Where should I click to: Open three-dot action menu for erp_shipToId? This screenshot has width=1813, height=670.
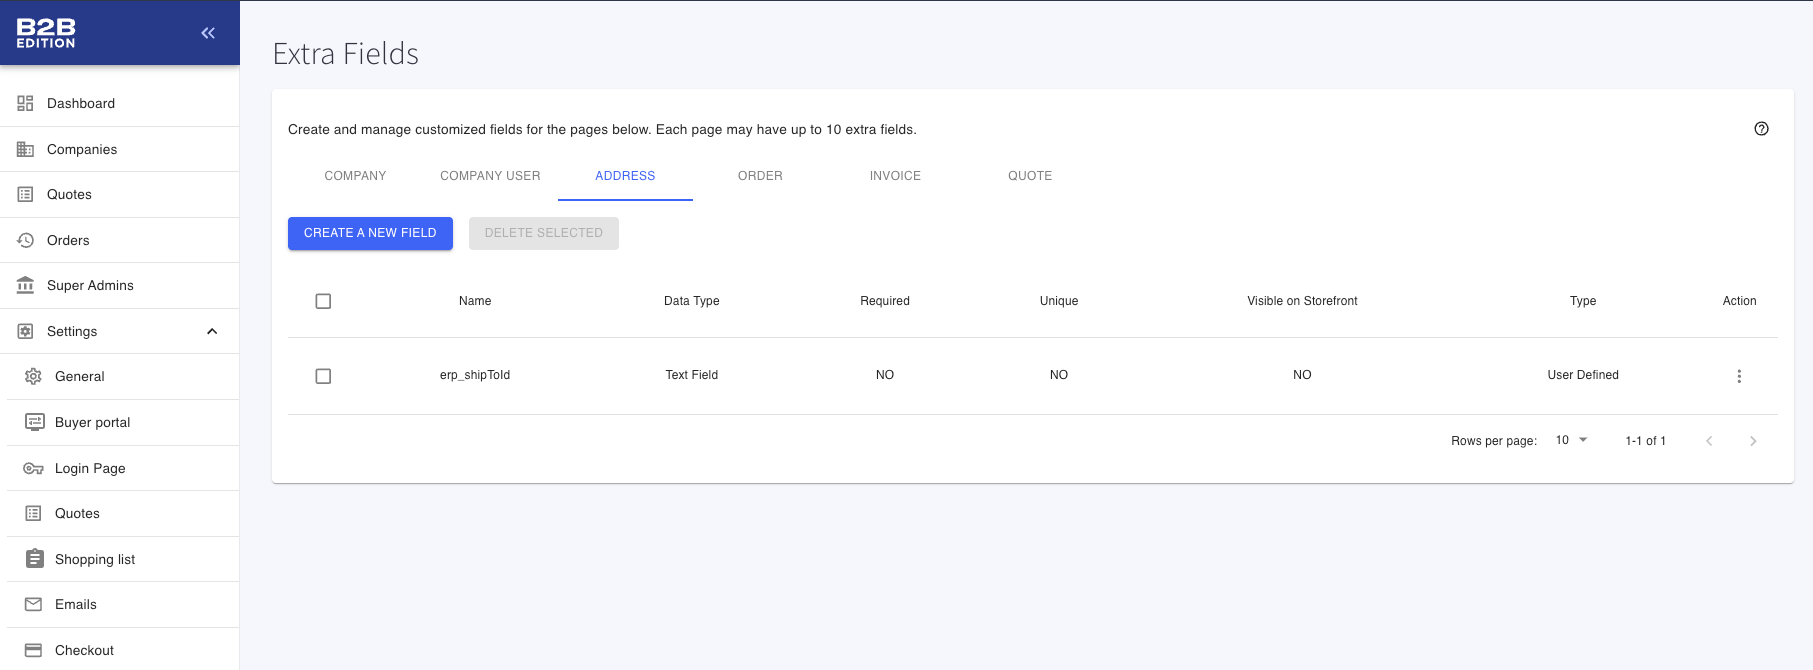[1739, 376]
